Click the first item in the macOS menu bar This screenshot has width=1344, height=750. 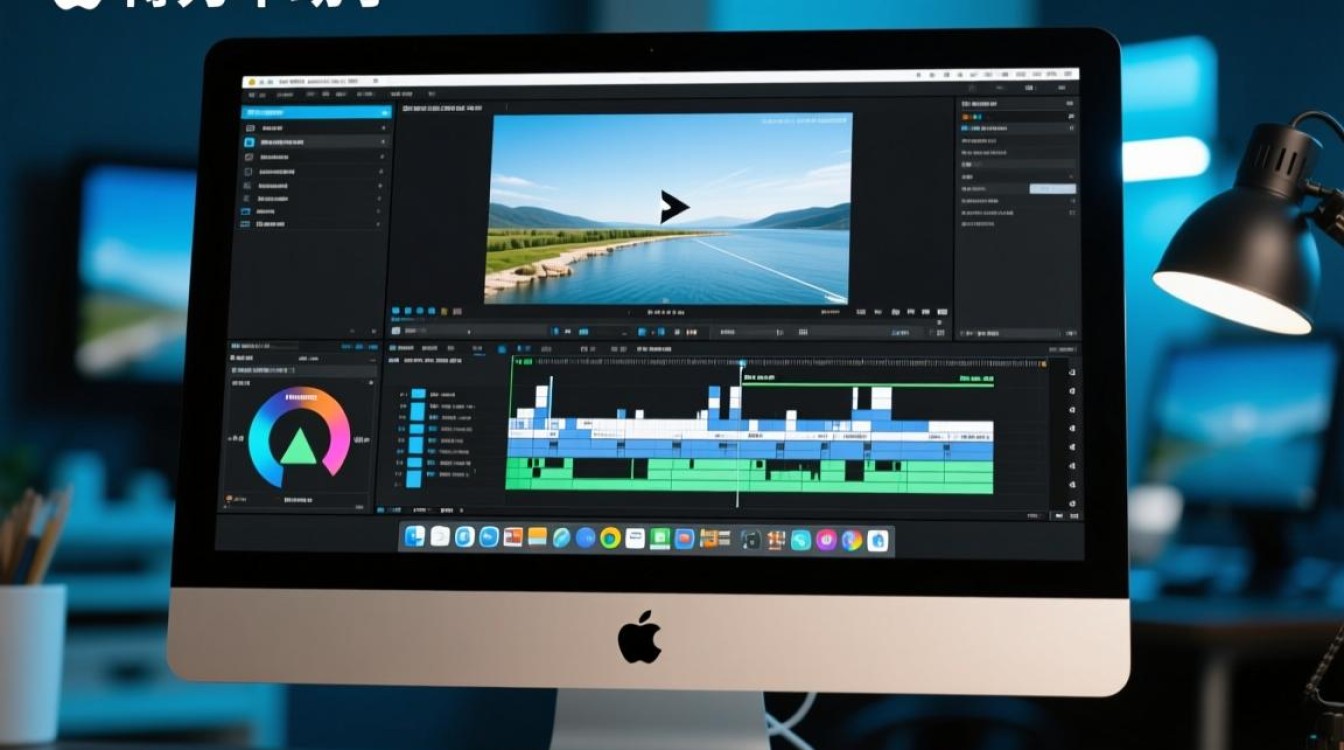(250, 82)
